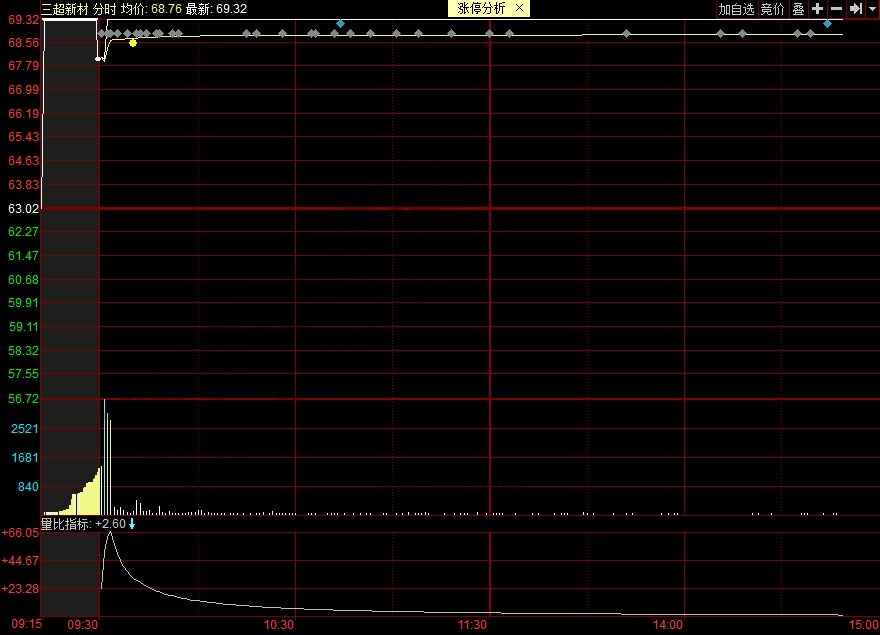Image resolution: width=880 pixels, height=635 pixels.
Task: Click the blue diamond marker left of 11:00
Action: [x=341, y=23]
